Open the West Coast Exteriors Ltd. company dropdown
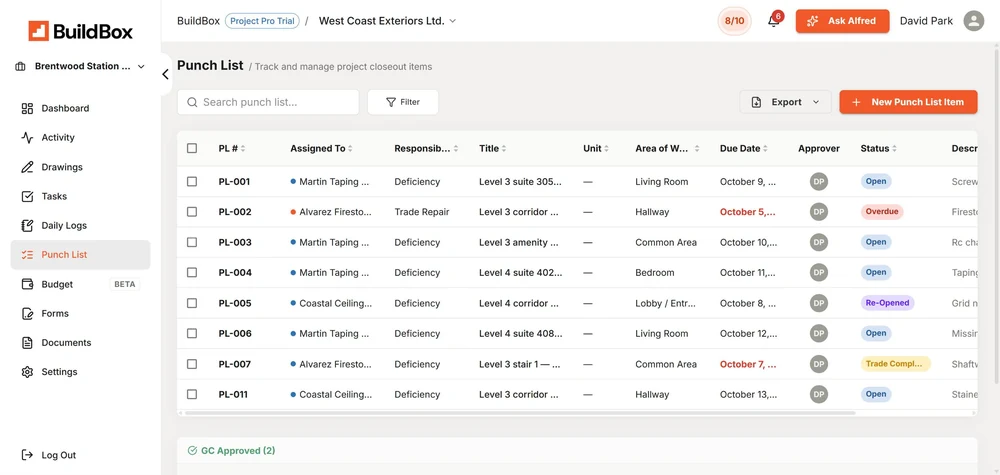Screen dimensions: 1000x475 [x=387, y=21]
